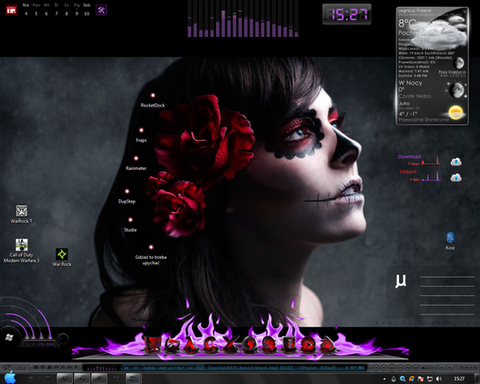Screen dimensions: 480x384
Task: Open Rainmeter from the launcher list
Action: coord(136,163)
